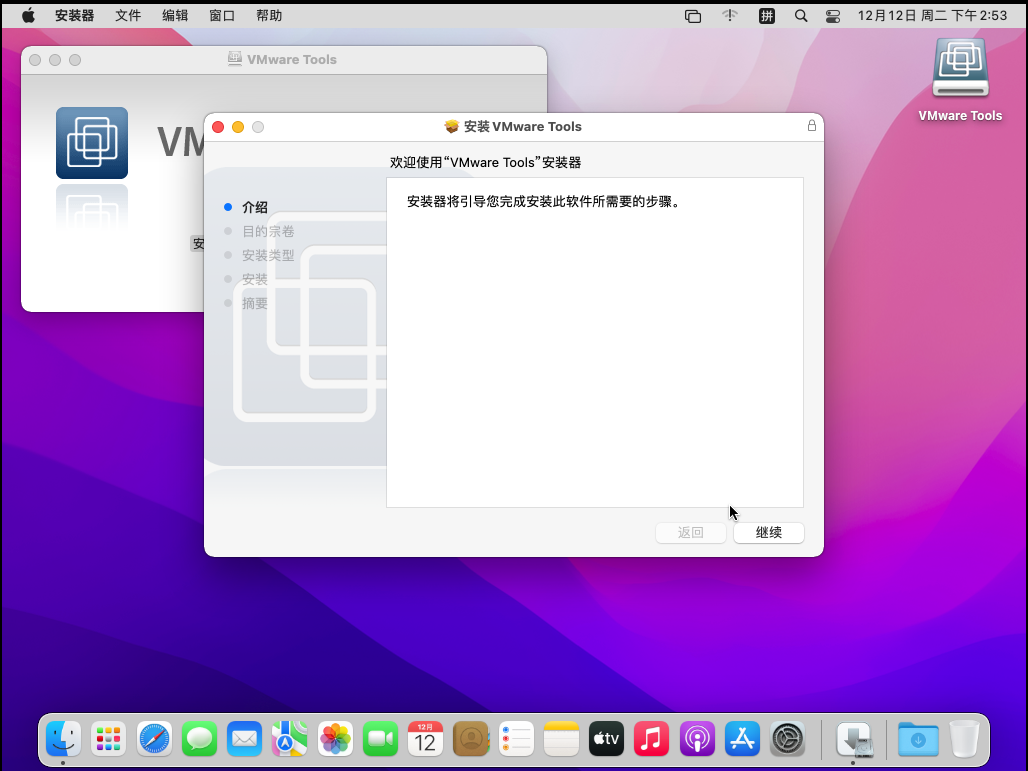Open Launchpad from the Dock

(108, 738)
